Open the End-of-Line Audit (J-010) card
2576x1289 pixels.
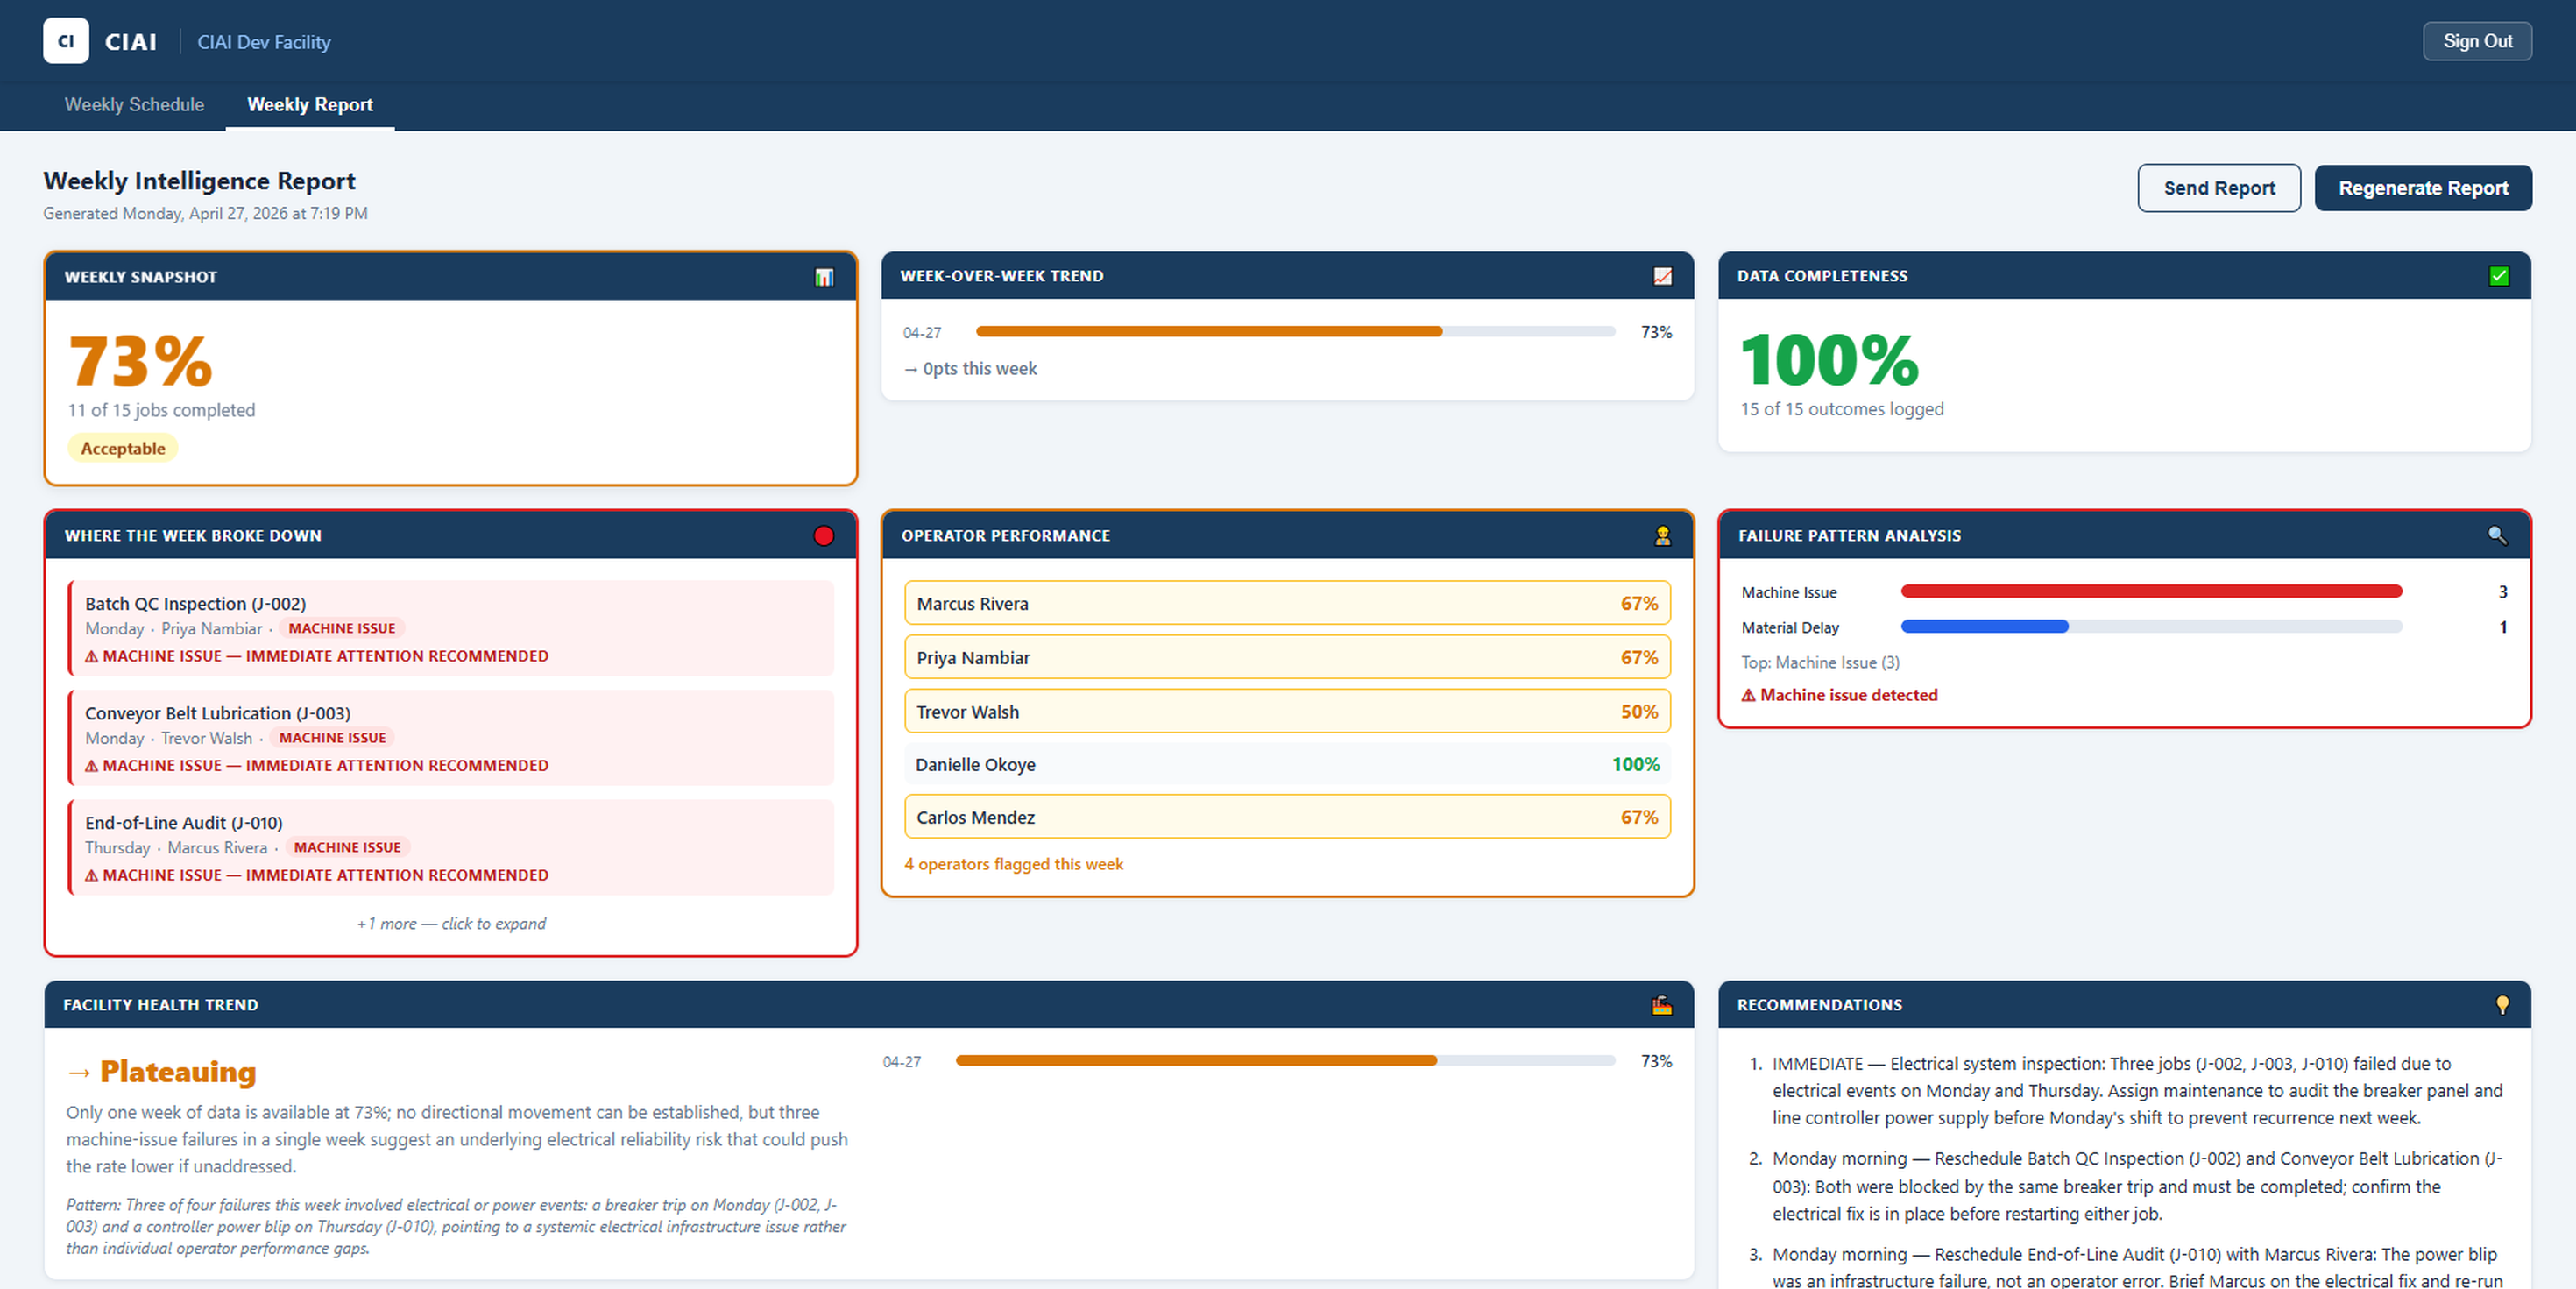[451, 848]
